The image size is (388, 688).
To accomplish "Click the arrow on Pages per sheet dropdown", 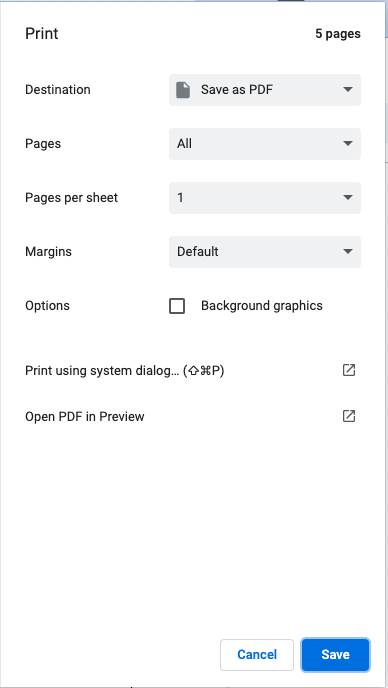I will (x=348, y=197).
